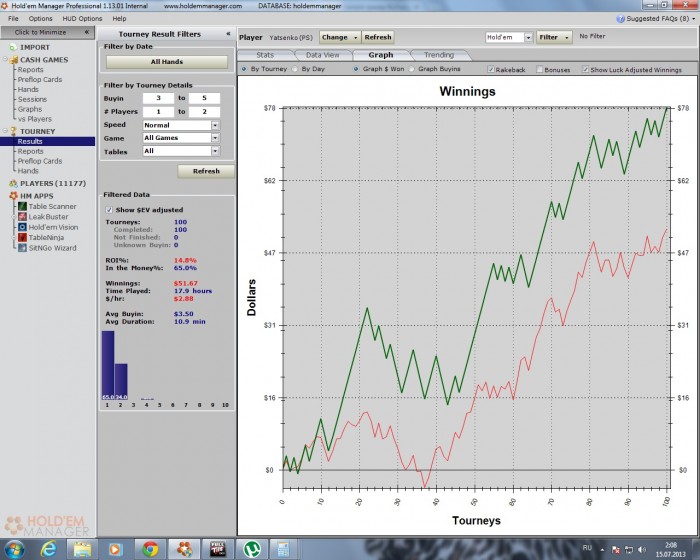
Task: Click Buyin minimum field with 3
Action: tap(158, 98)
